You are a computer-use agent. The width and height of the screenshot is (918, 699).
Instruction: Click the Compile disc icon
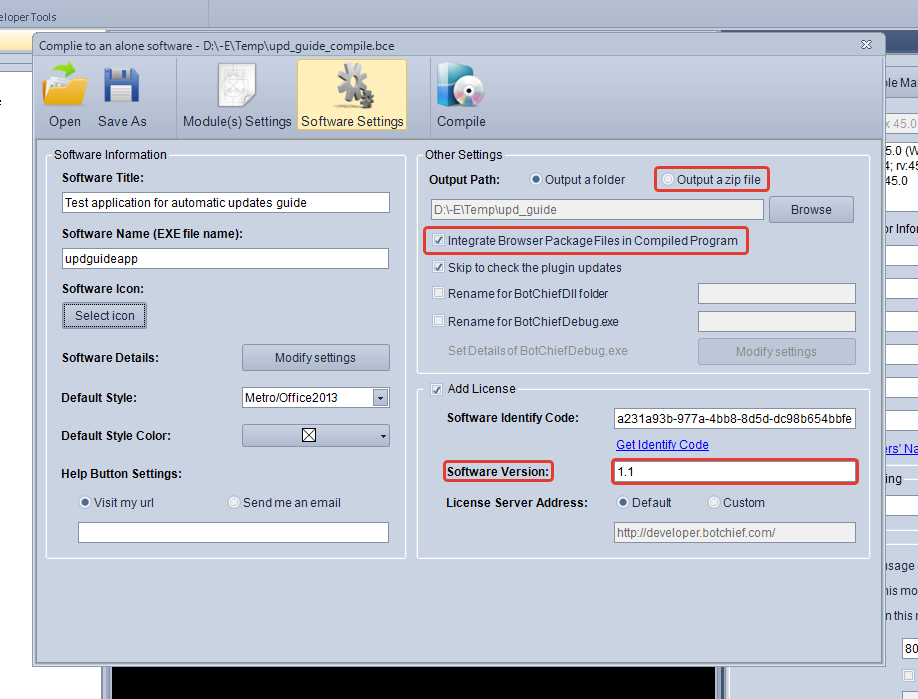[x=461, y=87]
